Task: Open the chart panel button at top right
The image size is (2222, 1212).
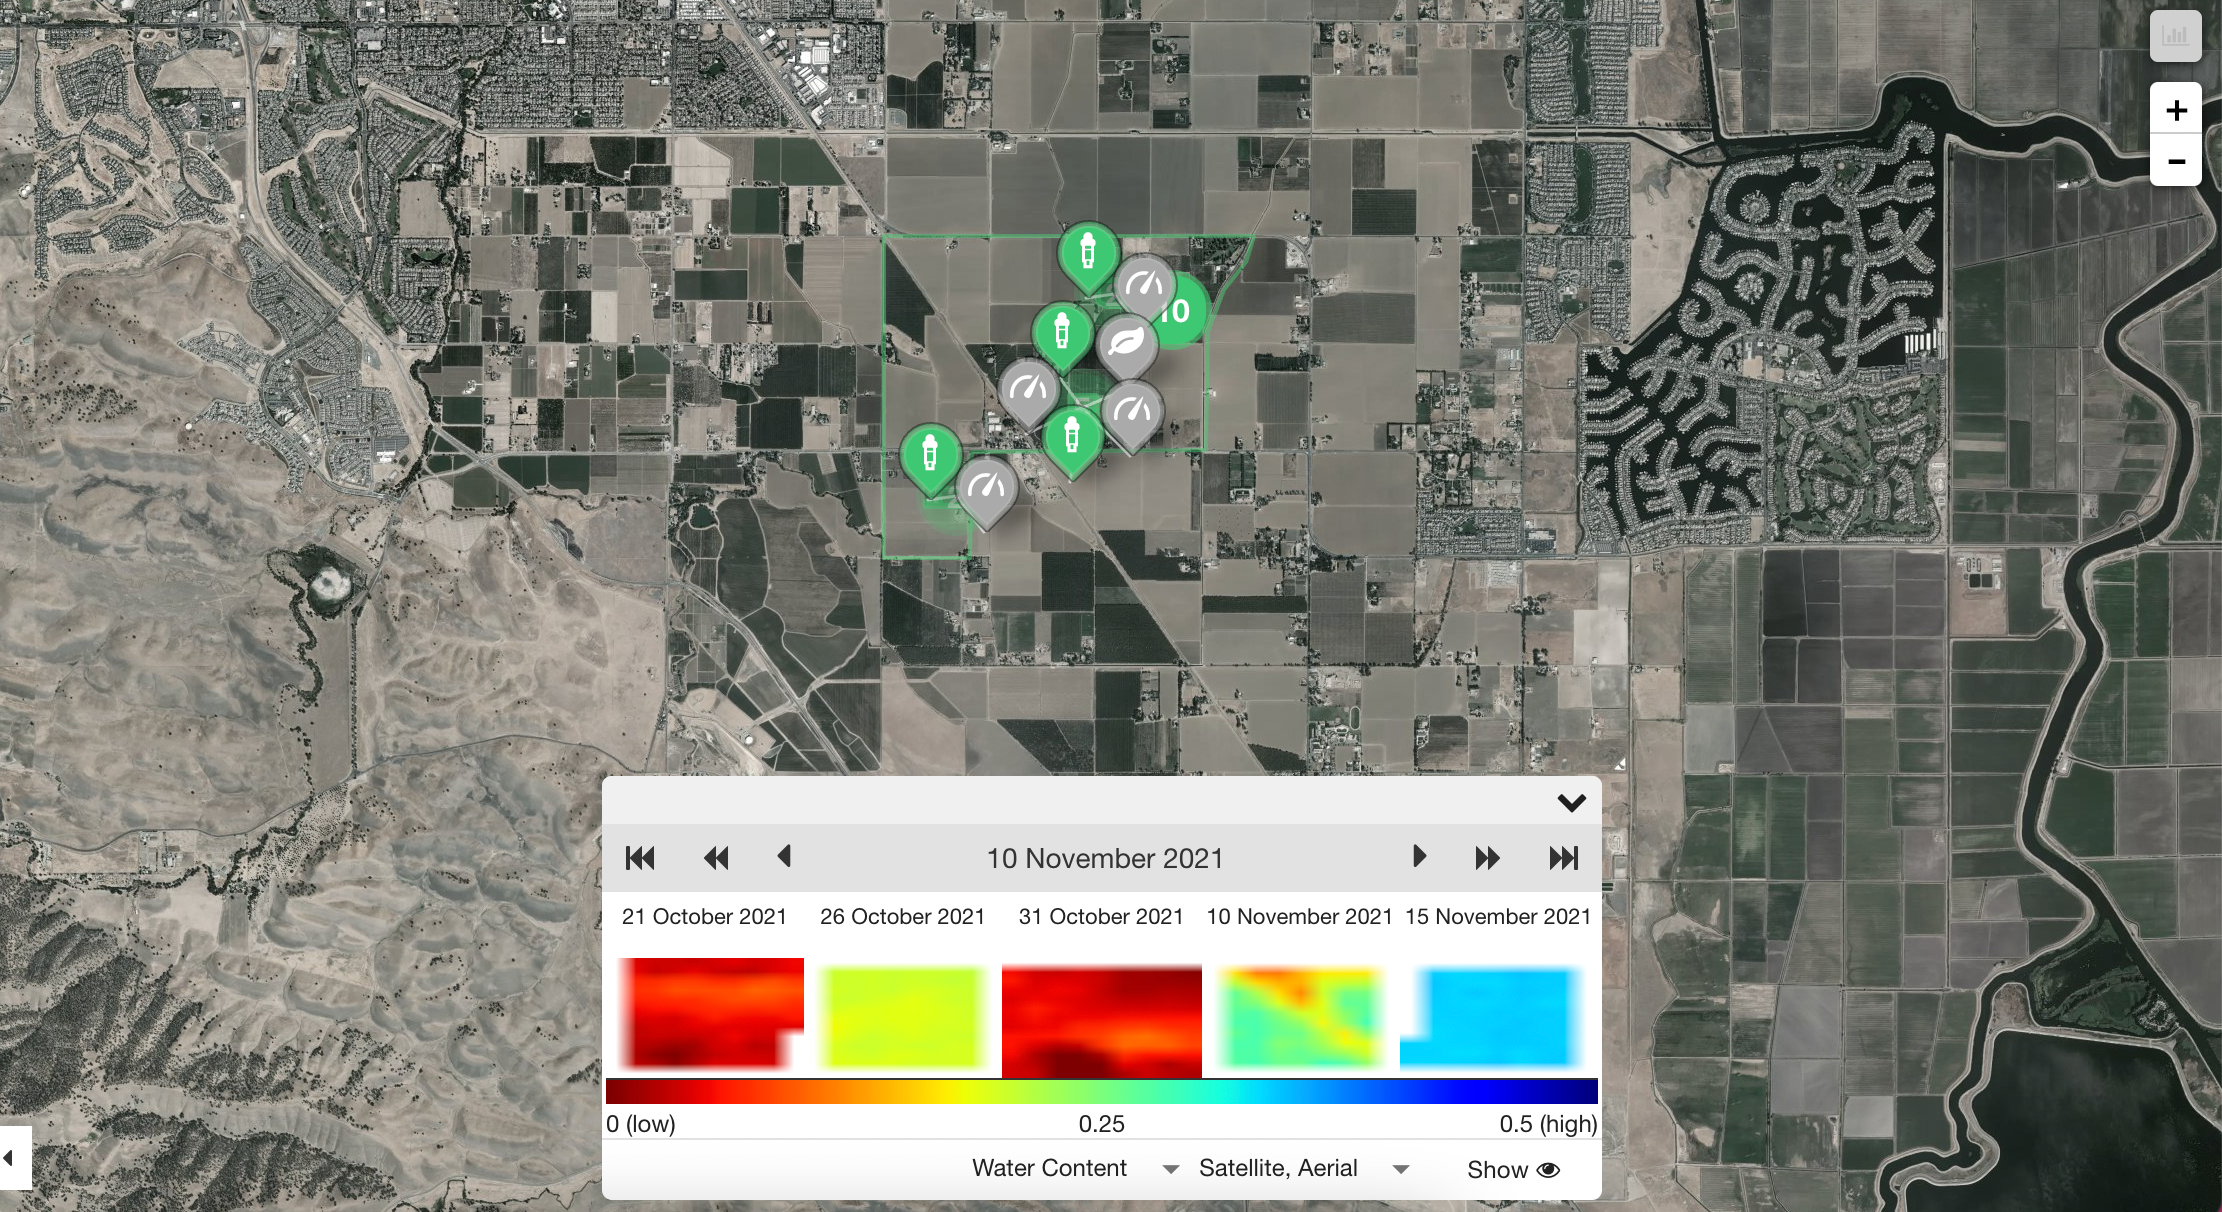Action: pos(2175,37)
